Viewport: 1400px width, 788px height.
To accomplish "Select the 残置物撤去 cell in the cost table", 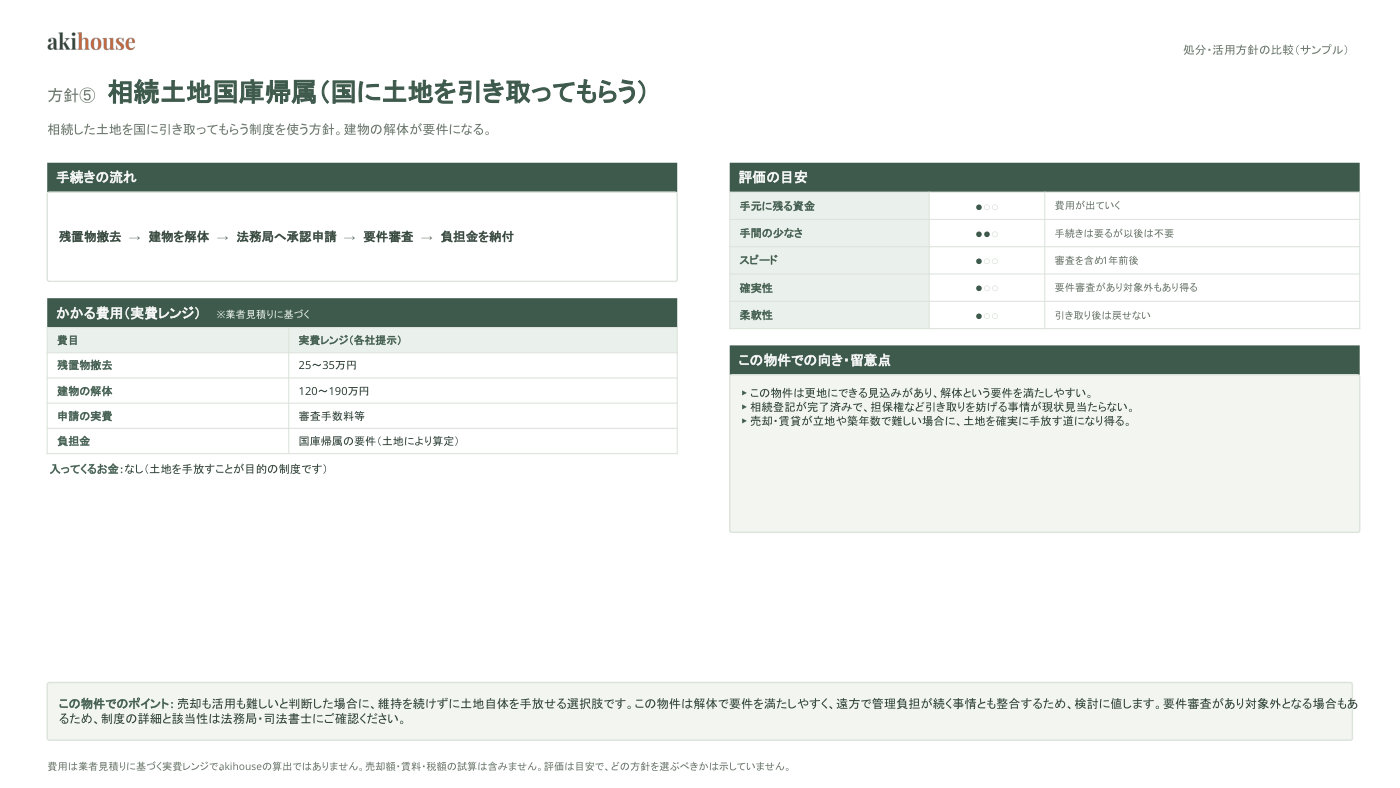I will (168, 366).
